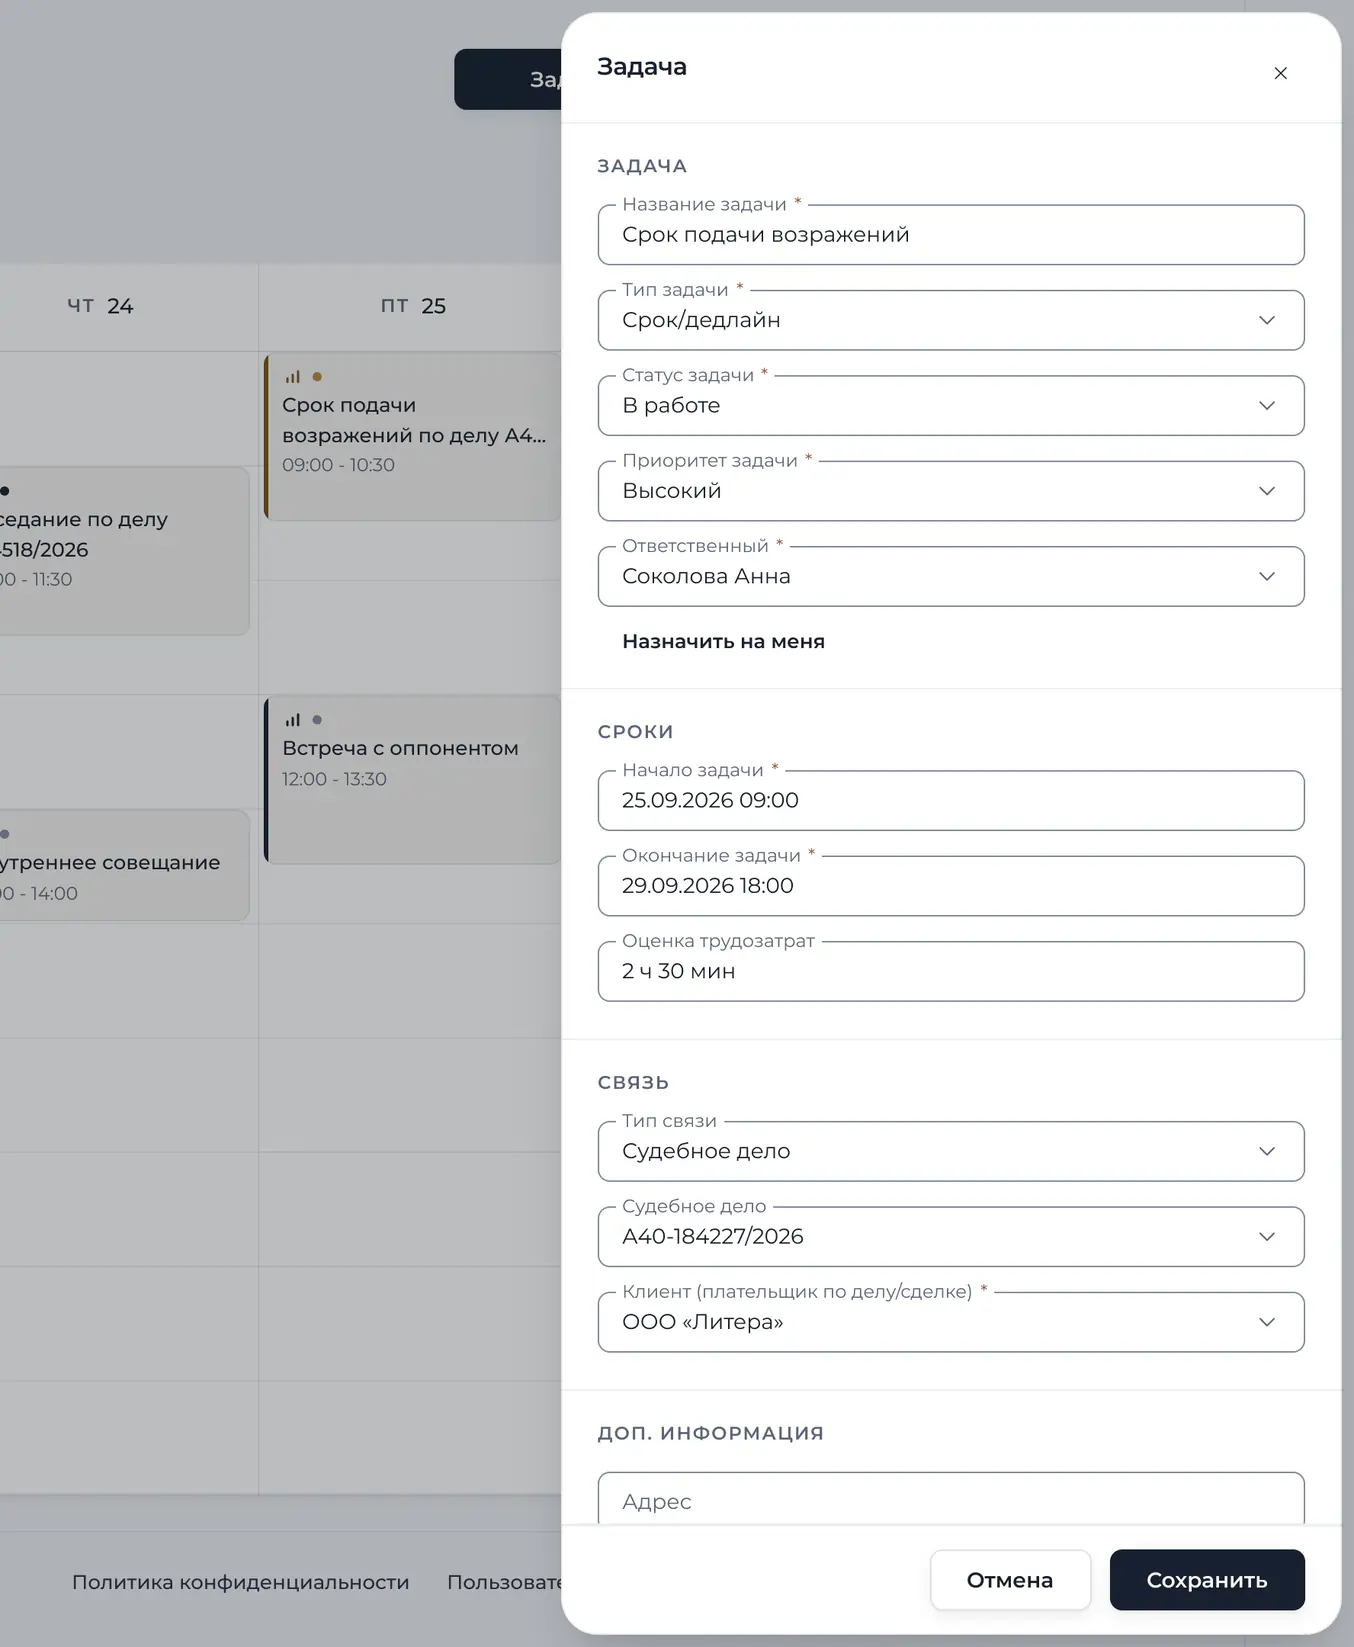Click the Окончание задачи date field
This screenshot has height=1647, width=1354.
click(951, 886)
